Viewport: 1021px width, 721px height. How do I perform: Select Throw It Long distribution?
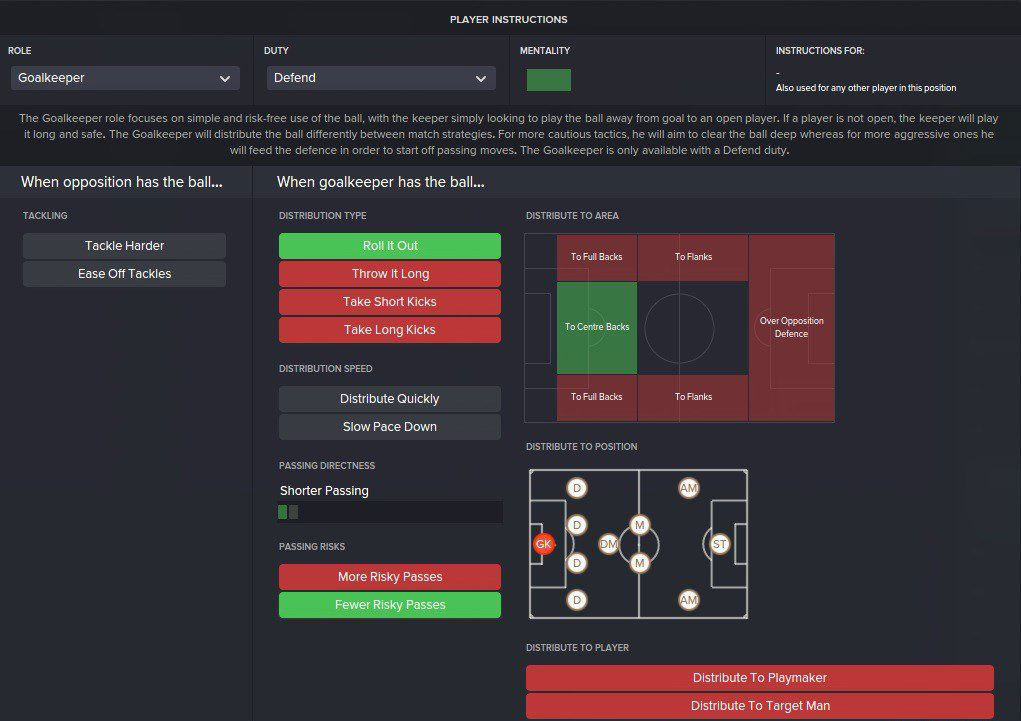[x=390, y=274]
